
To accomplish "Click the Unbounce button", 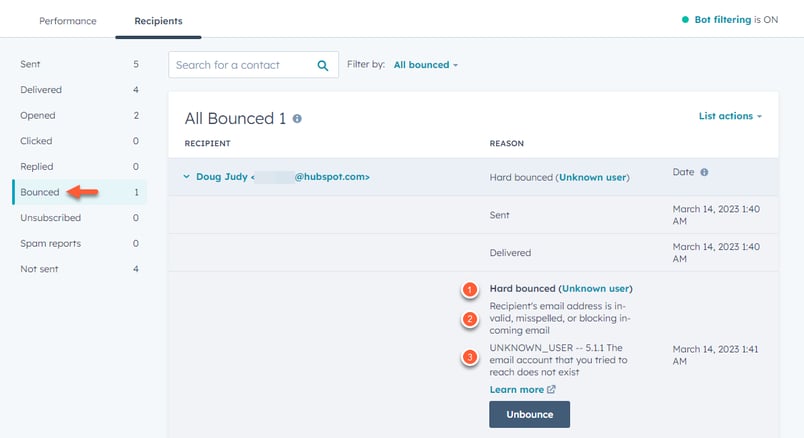I will pos(529,414).
